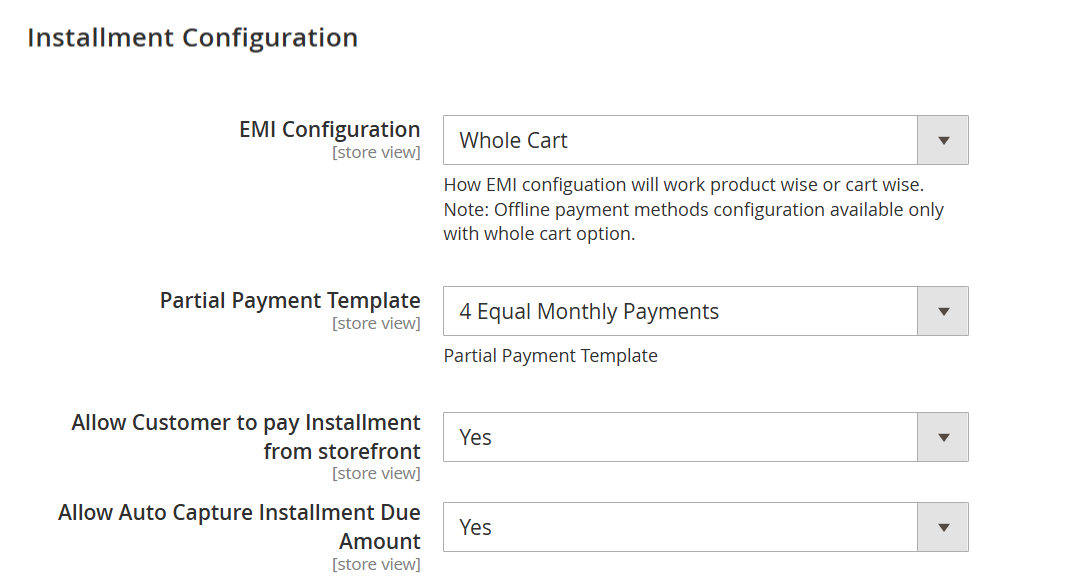Click the Allow Customer to pay Installment label
Viewport: 1075px width, 585px height.
pyautogui.click(x=245, y=437)
